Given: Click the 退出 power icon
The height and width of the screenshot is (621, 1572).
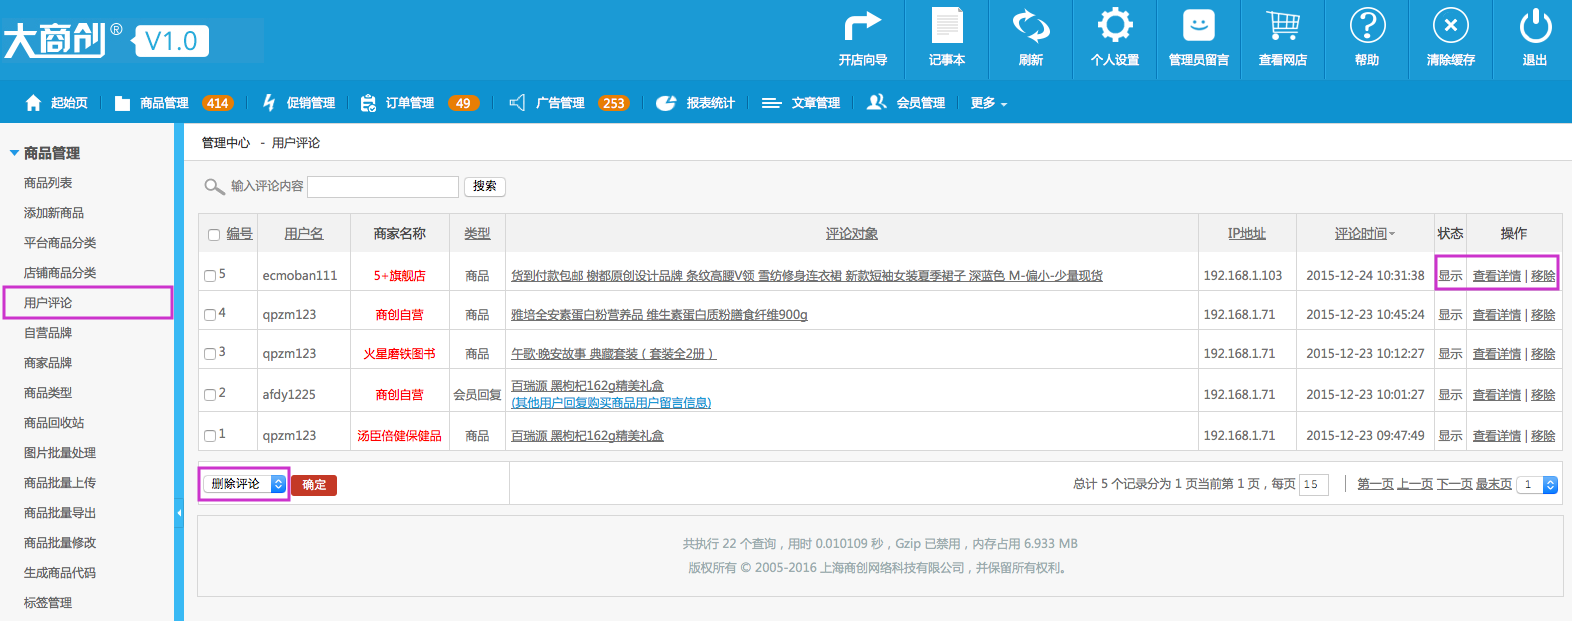Looking at the screenshot, I should pyautogui.click(x=1535, y=26).
